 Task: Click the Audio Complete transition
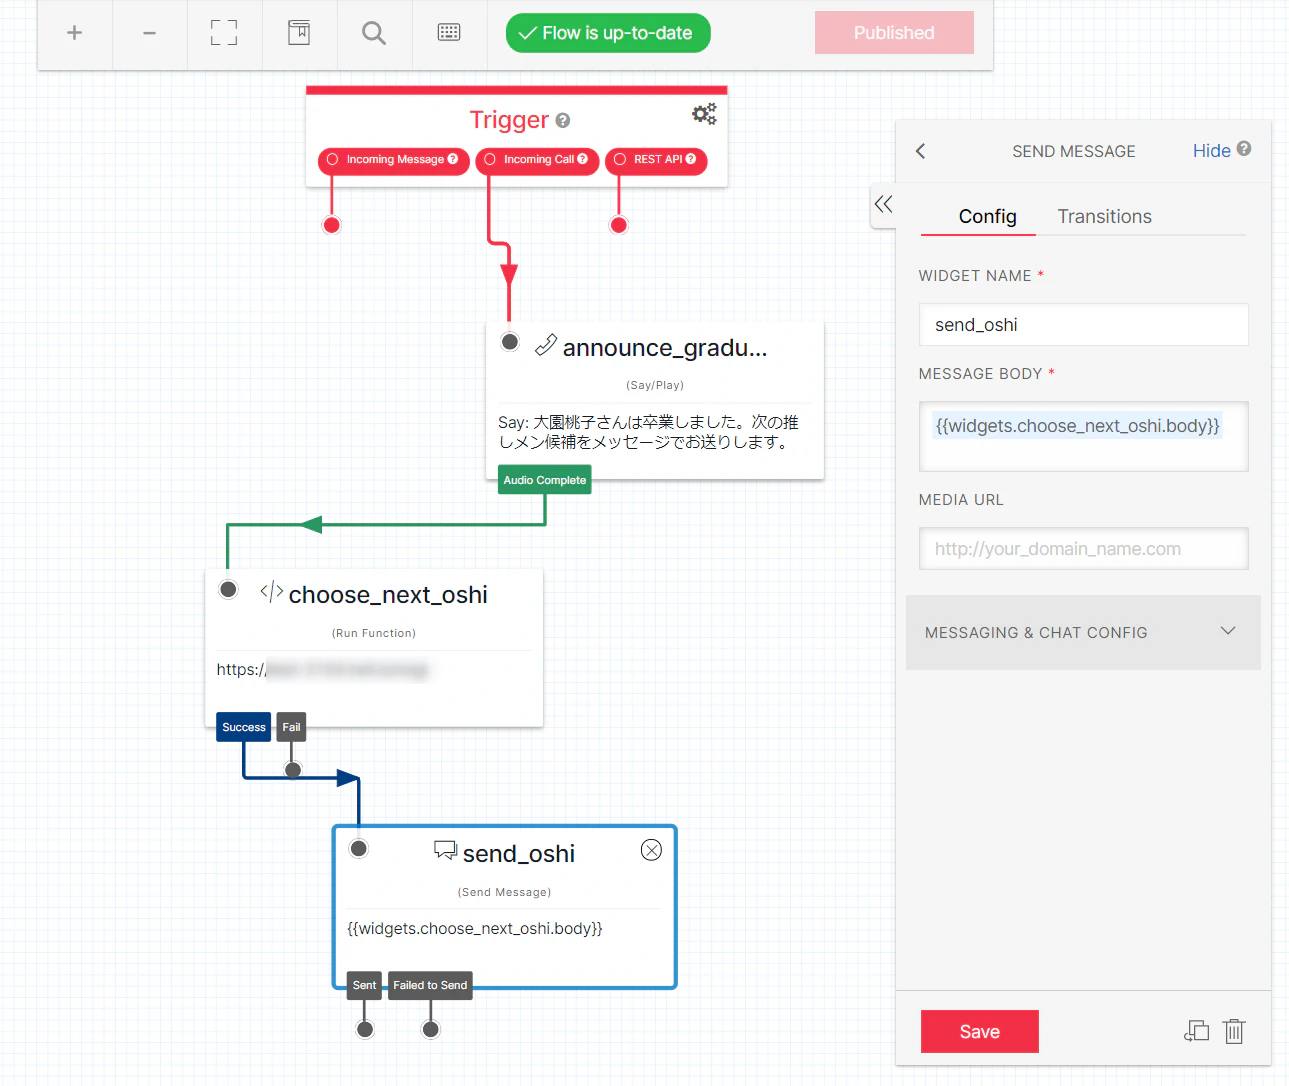coord(545,480)
